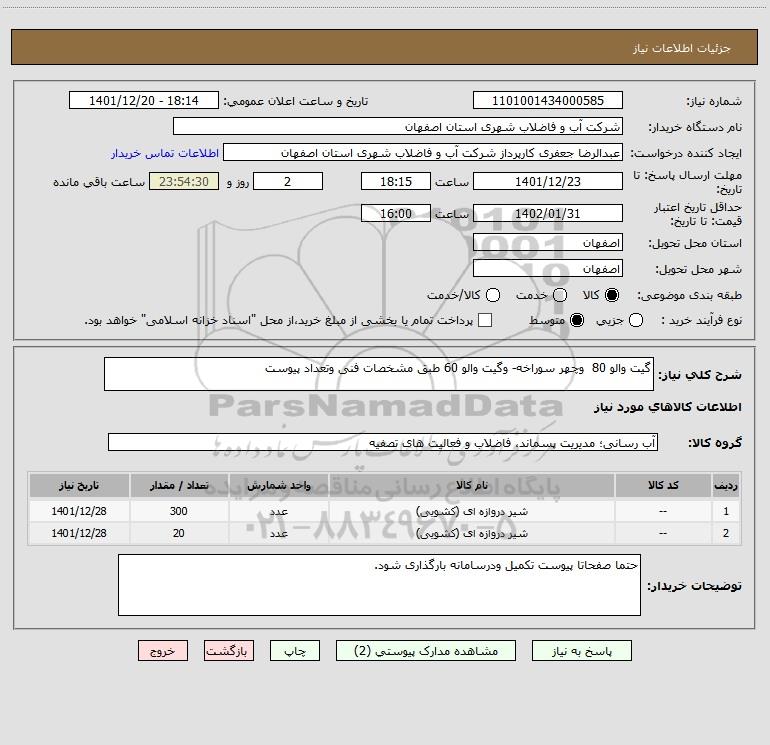Click the quantity cell 20

(x=179, y=533)
